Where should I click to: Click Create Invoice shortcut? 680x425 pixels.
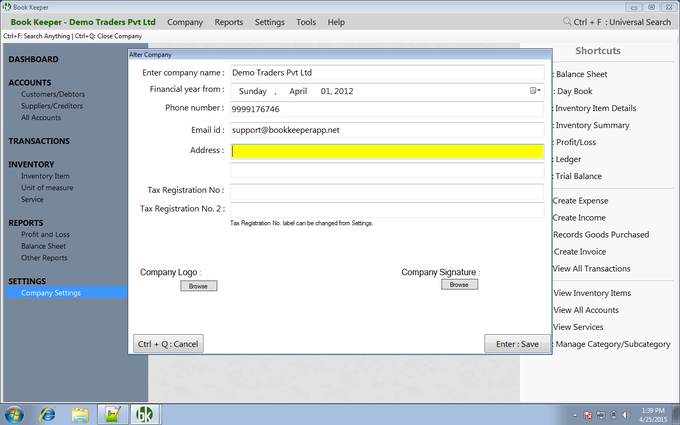click(580, 252)
